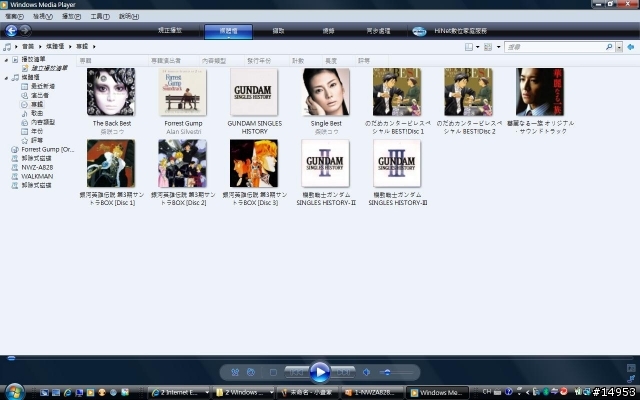The image size is (640, 400).
Task: Open the 檢視(V) View menu
Action: tap(42, 16)
